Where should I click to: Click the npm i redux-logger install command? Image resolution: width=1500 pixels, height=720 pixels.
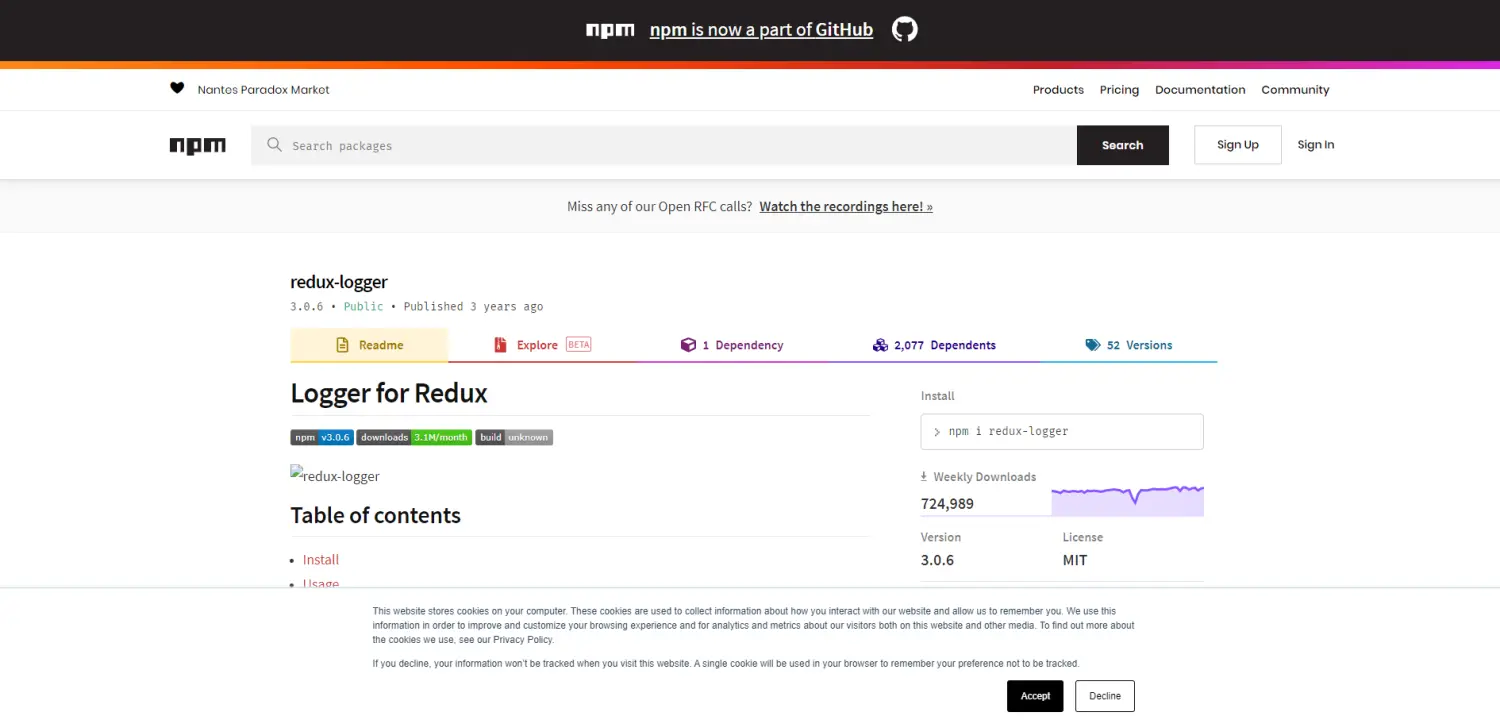tap(1062, 432)
